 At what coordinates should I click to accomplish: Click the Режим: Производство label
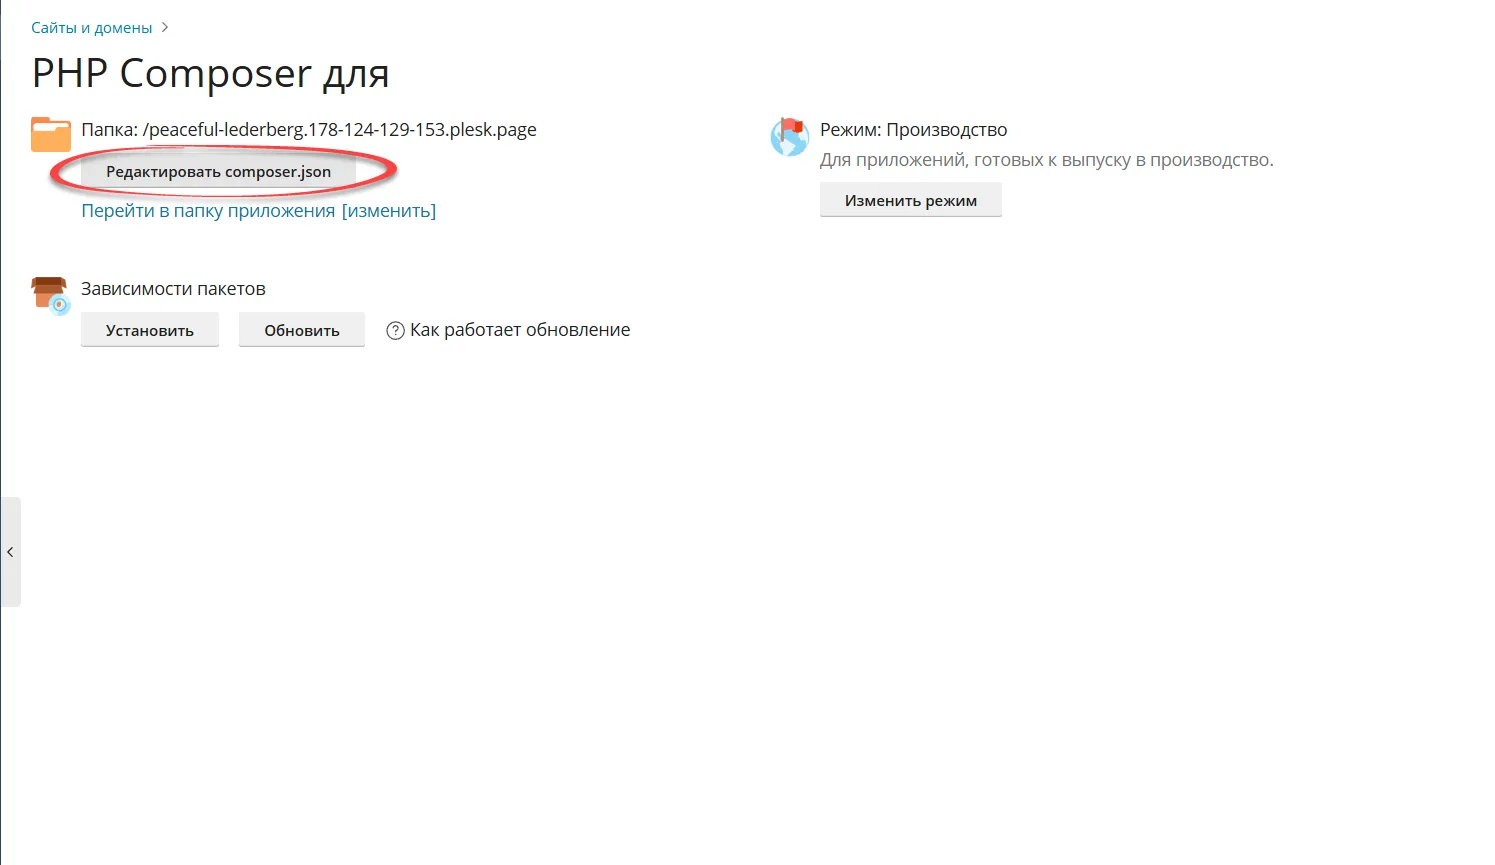tap(913, 130)
